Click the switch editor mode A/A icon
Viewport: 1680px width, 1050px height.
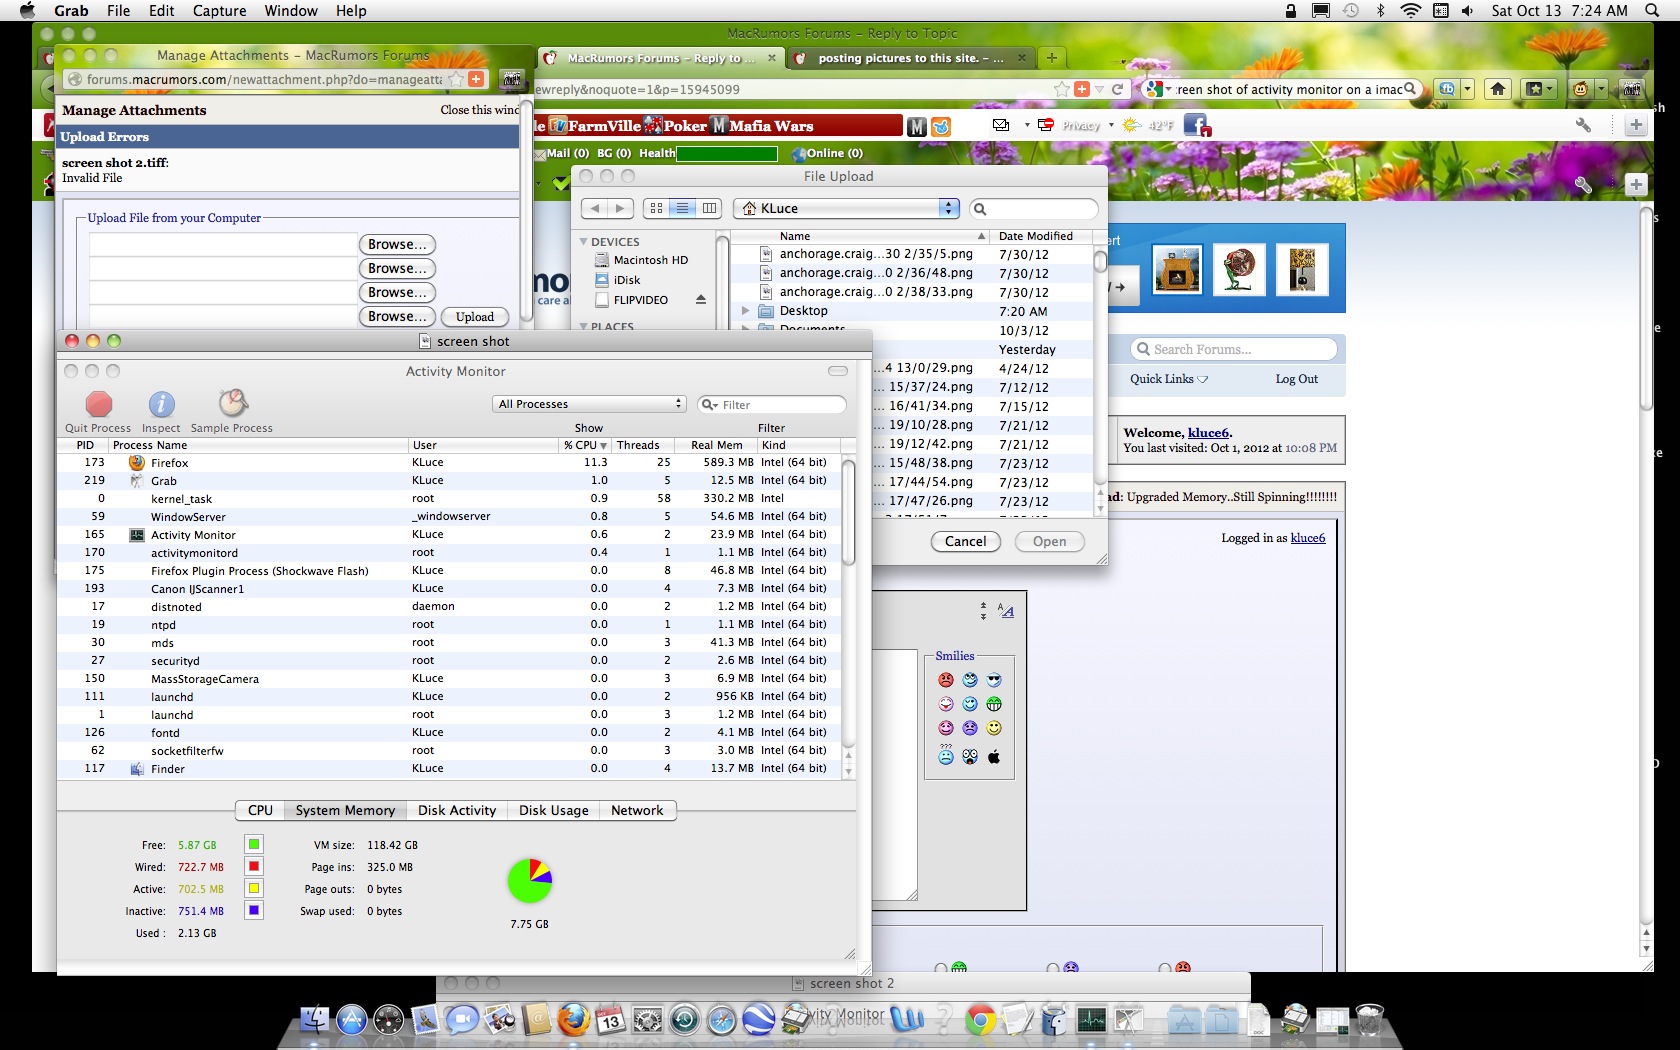[x=1005, y=611]
